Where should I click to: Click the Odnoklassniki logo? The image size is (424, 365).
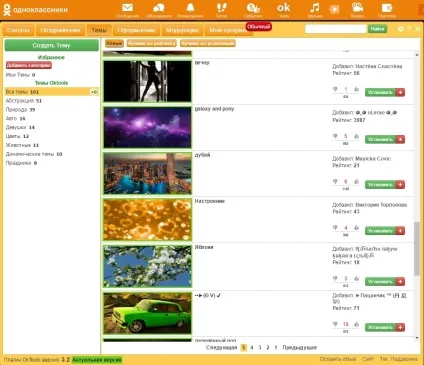pyautogui.click(x=35, y=10)
